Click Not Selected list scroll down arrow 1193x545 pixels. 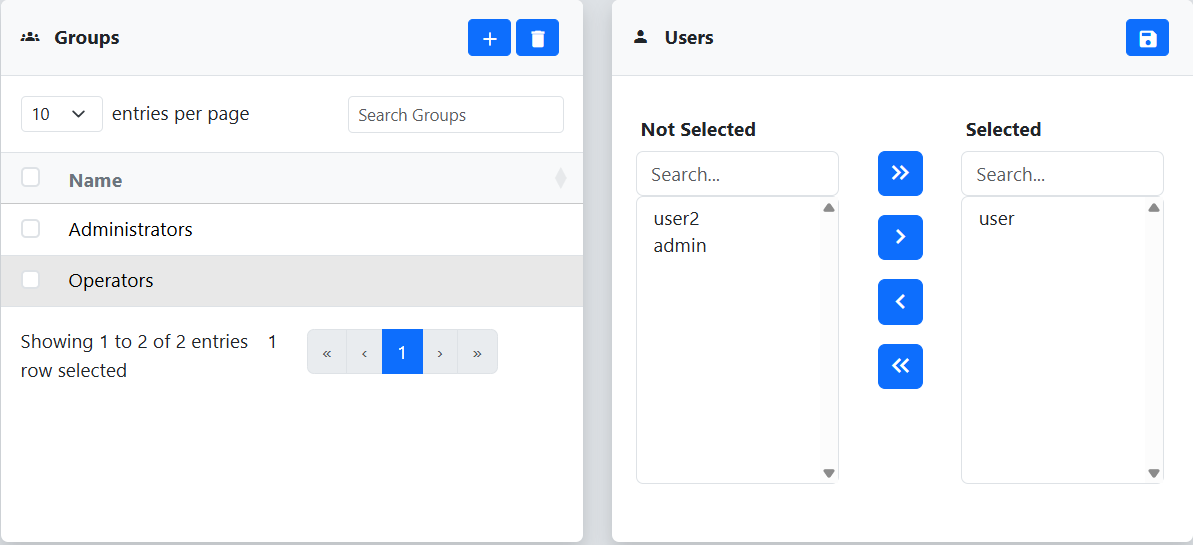click(829, 473)
